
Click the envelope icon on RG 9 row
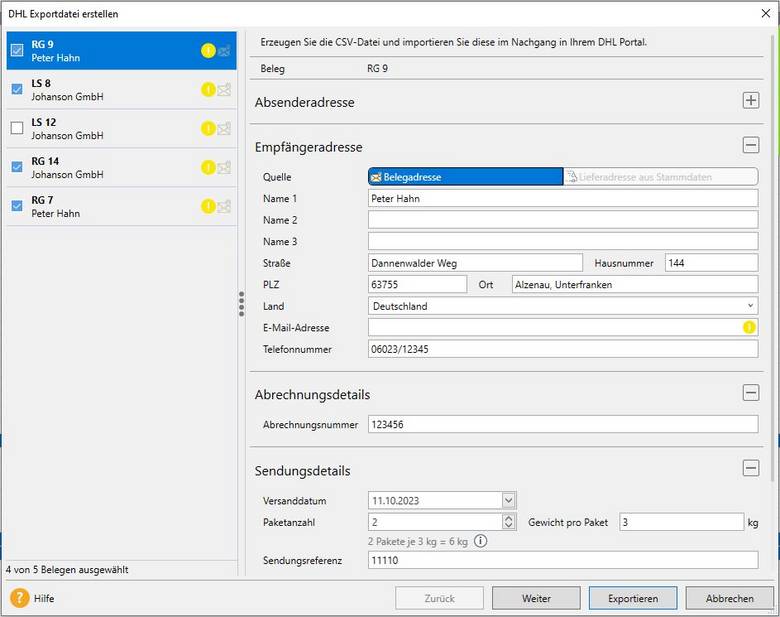[x=224, y=50]
